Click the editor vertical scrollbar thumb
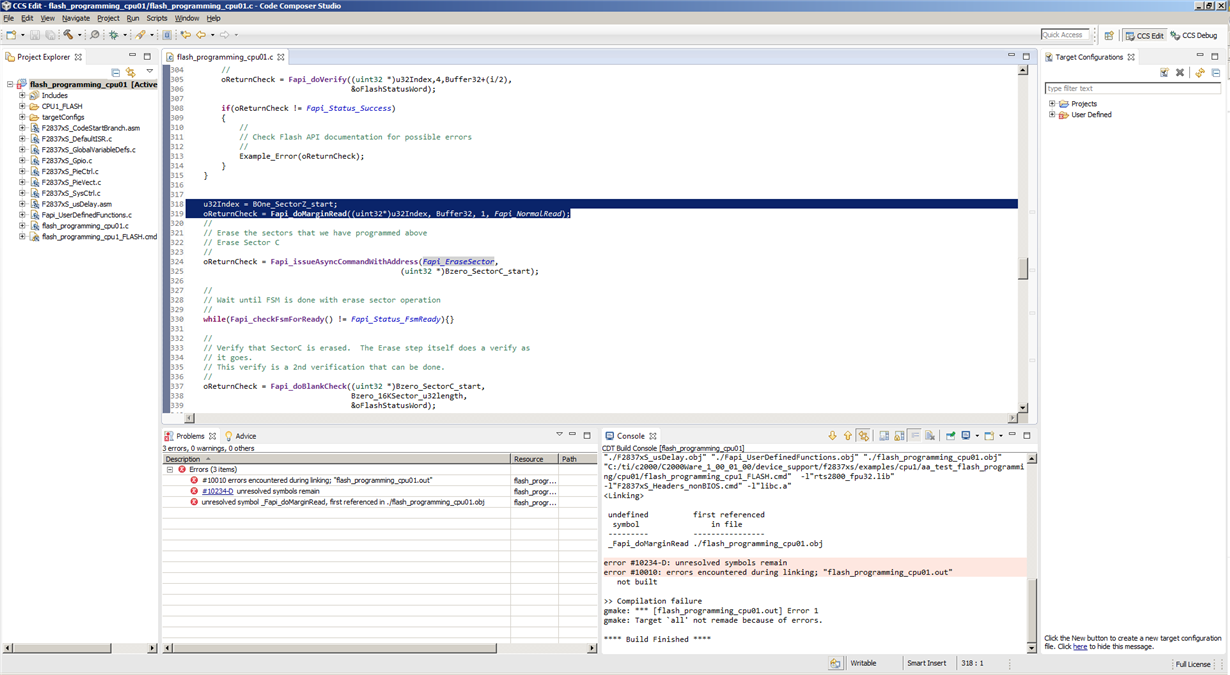 coord(1023,268)
